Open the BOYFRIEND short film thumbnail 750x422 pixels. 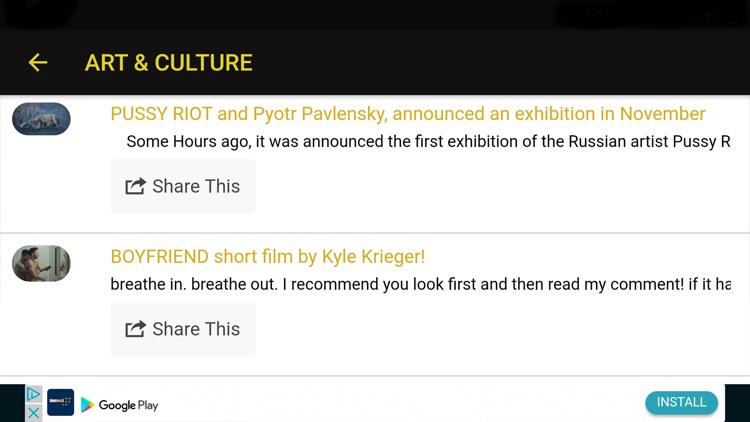point(41,263)
